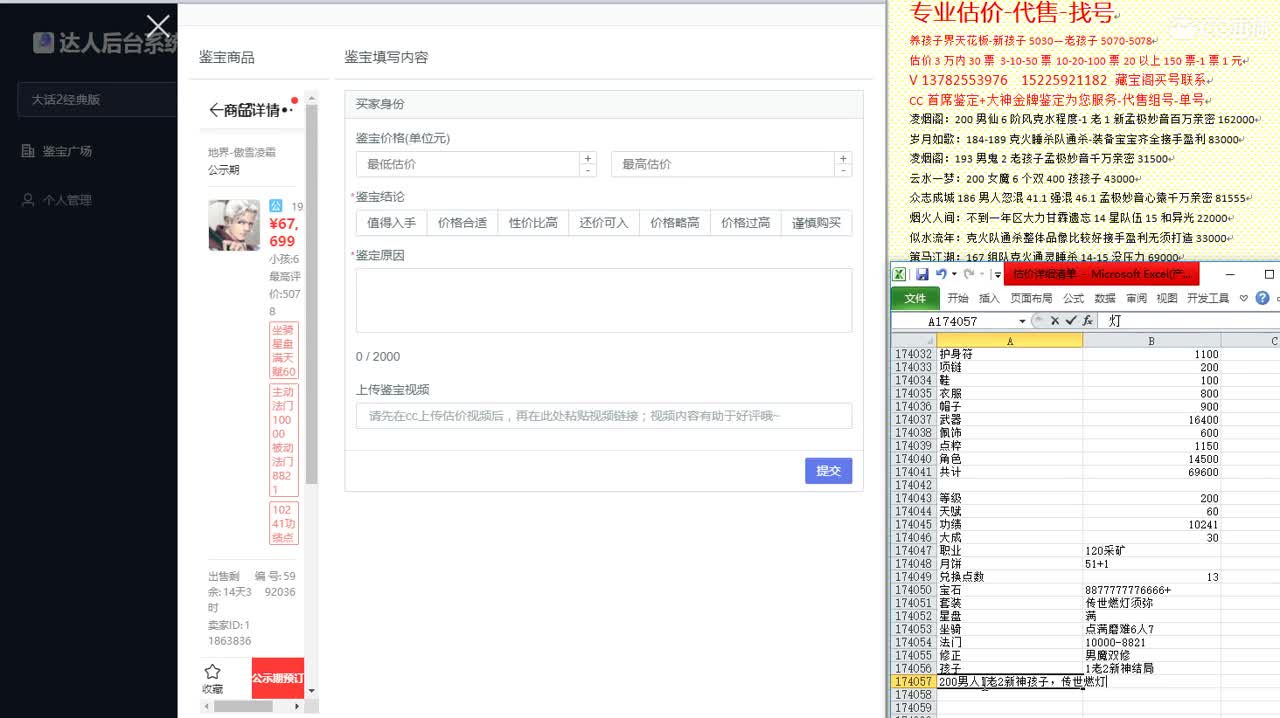Click Excel column A header
The image size is (1280, 718).
pos(1009,341)
